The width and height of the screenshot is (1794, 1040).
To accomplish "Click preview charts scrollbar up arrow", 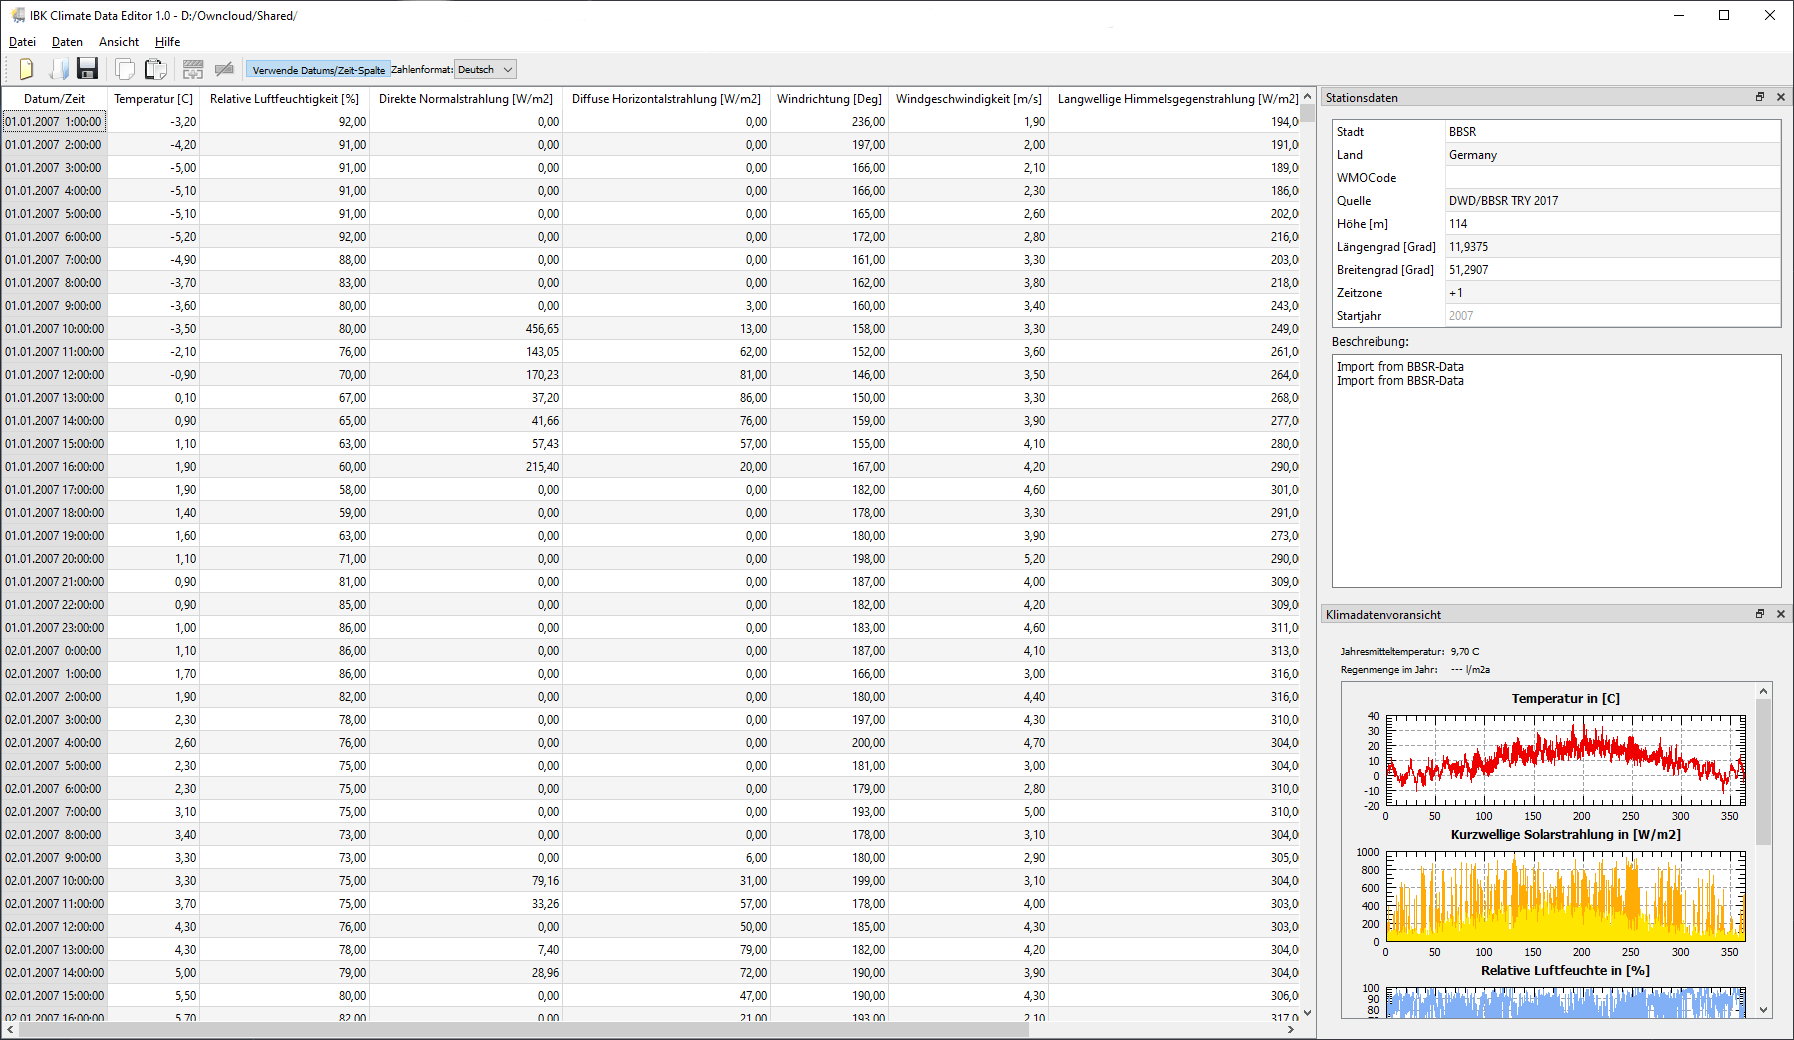I will [x=1763, y=691].
